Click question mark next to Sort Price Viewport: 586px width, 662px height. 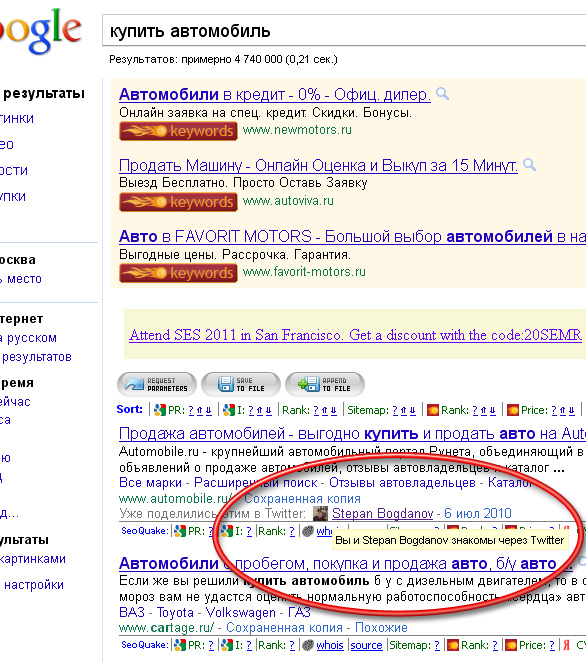click(554, 410)
